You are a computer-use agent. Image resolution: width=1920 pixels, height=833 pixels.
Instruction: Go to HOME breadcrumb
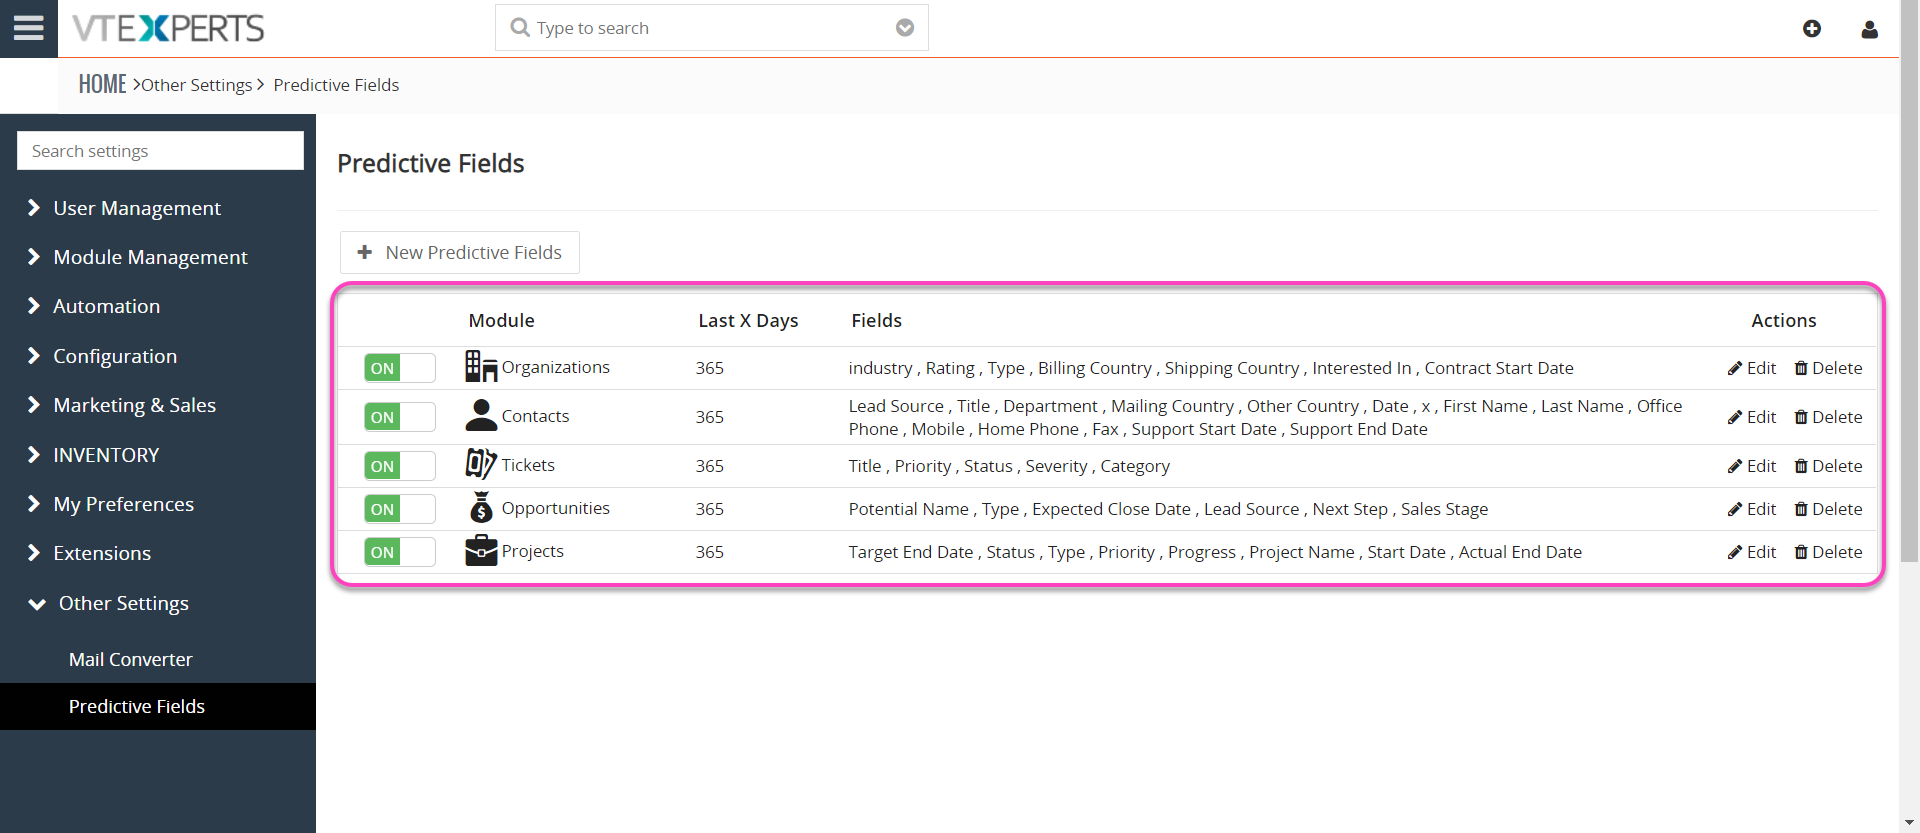[x=102, y=84]
